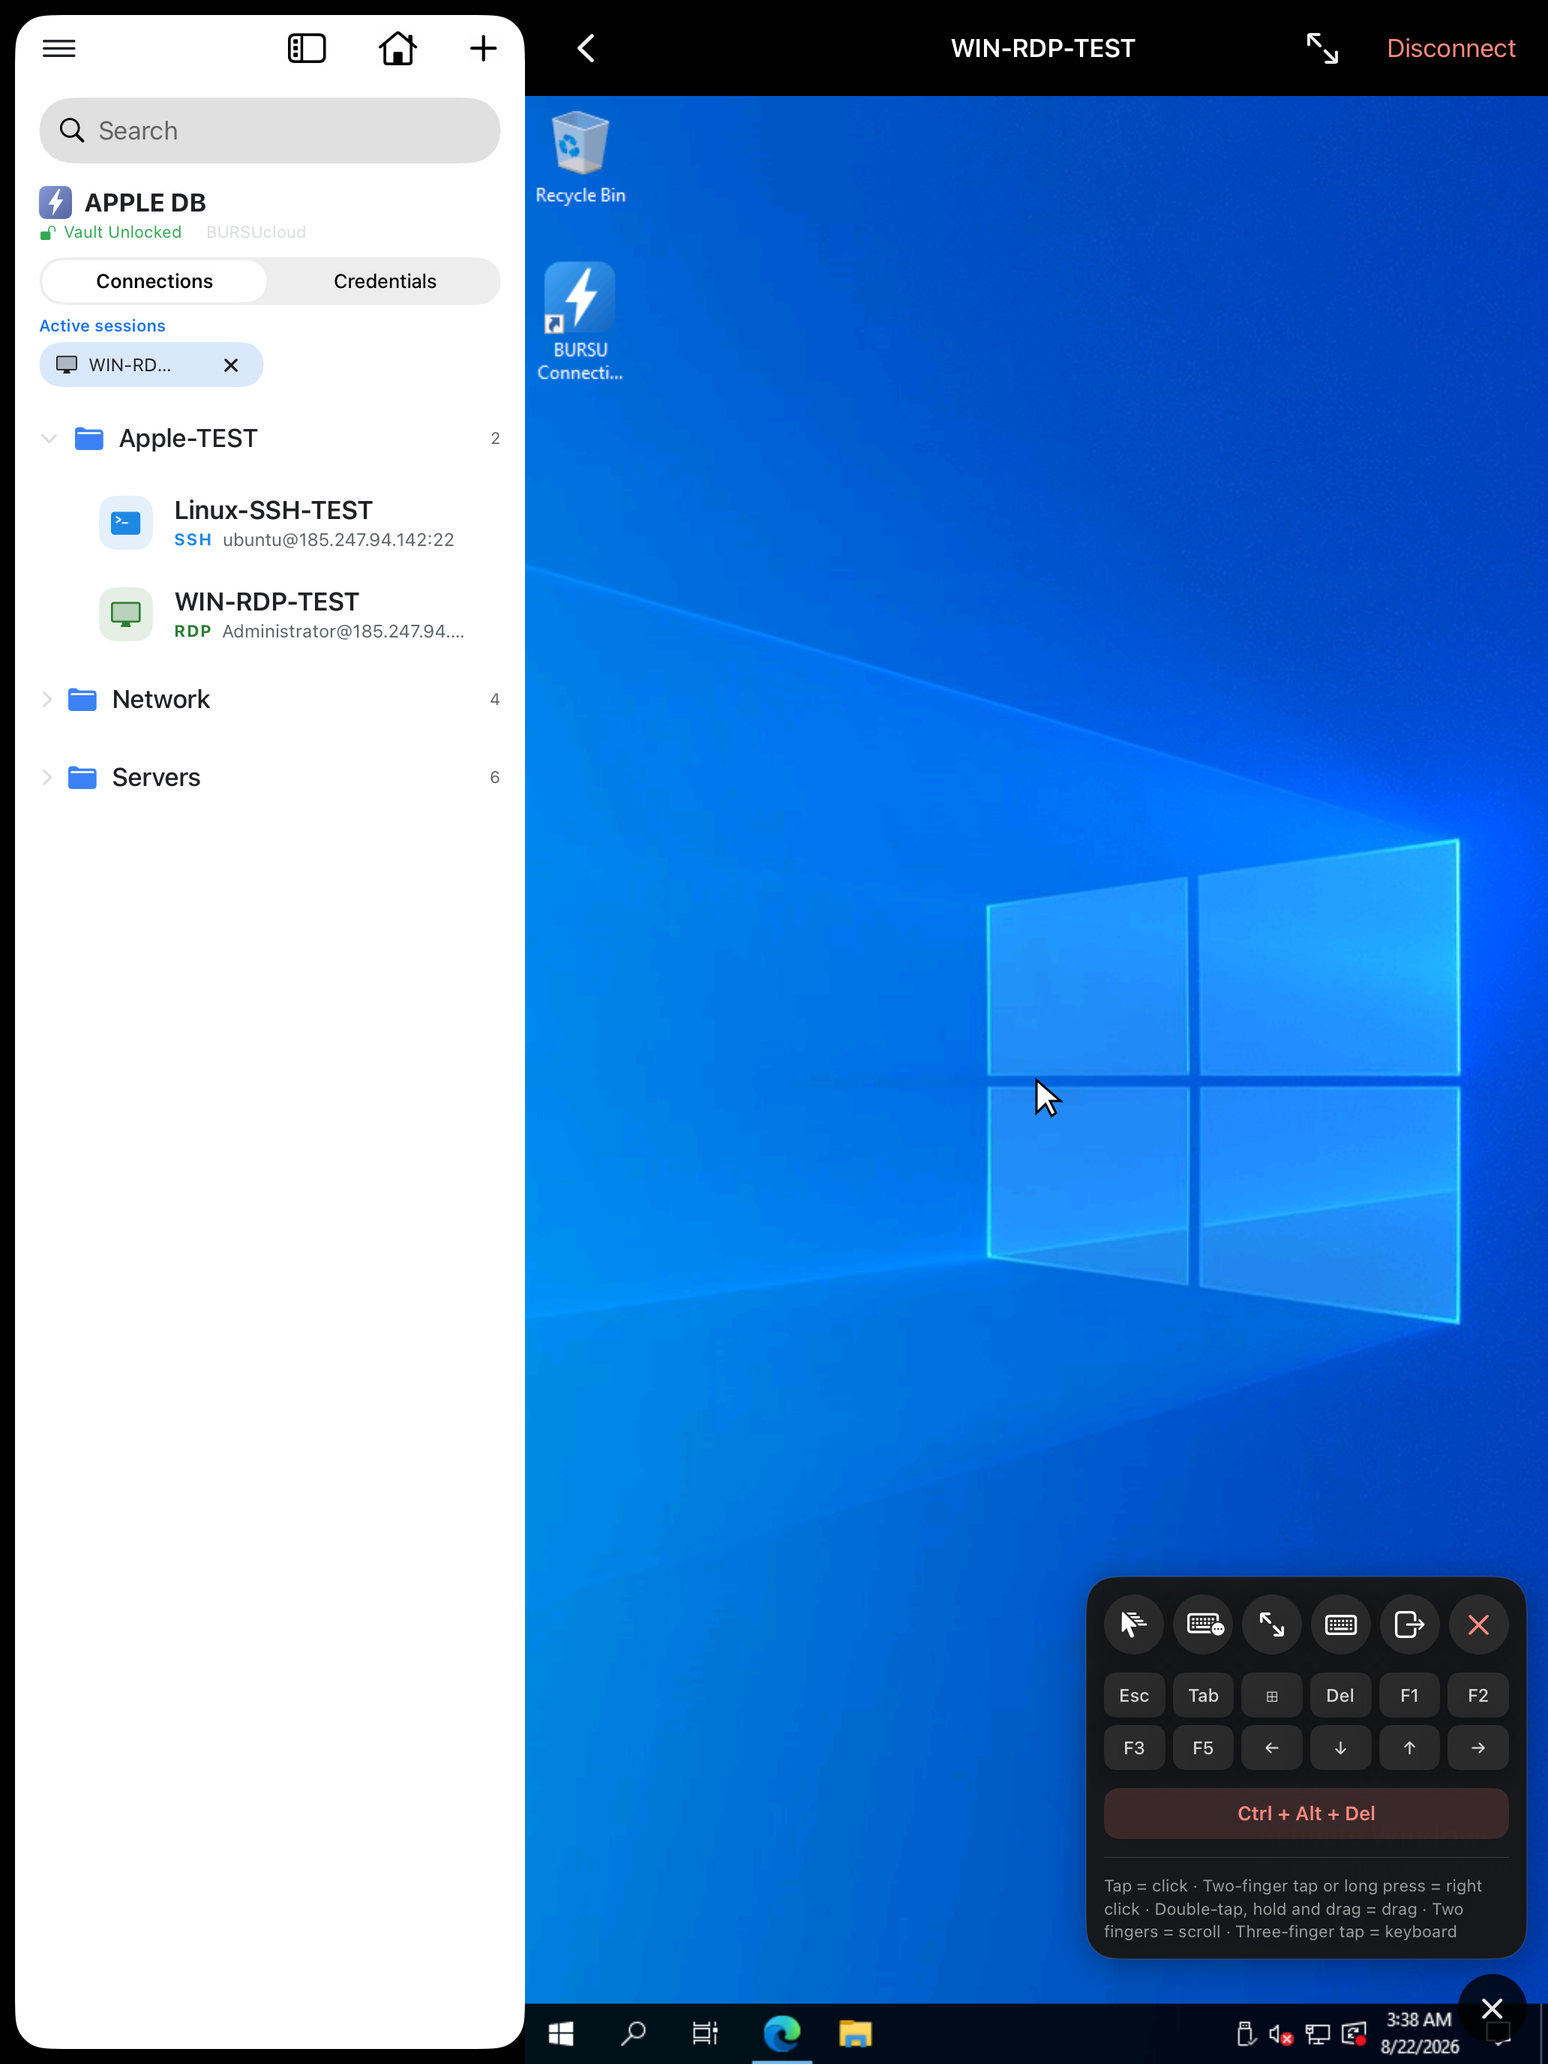Open the hamburger menu
This screenshot has height=2064, width=1548.
59,48
